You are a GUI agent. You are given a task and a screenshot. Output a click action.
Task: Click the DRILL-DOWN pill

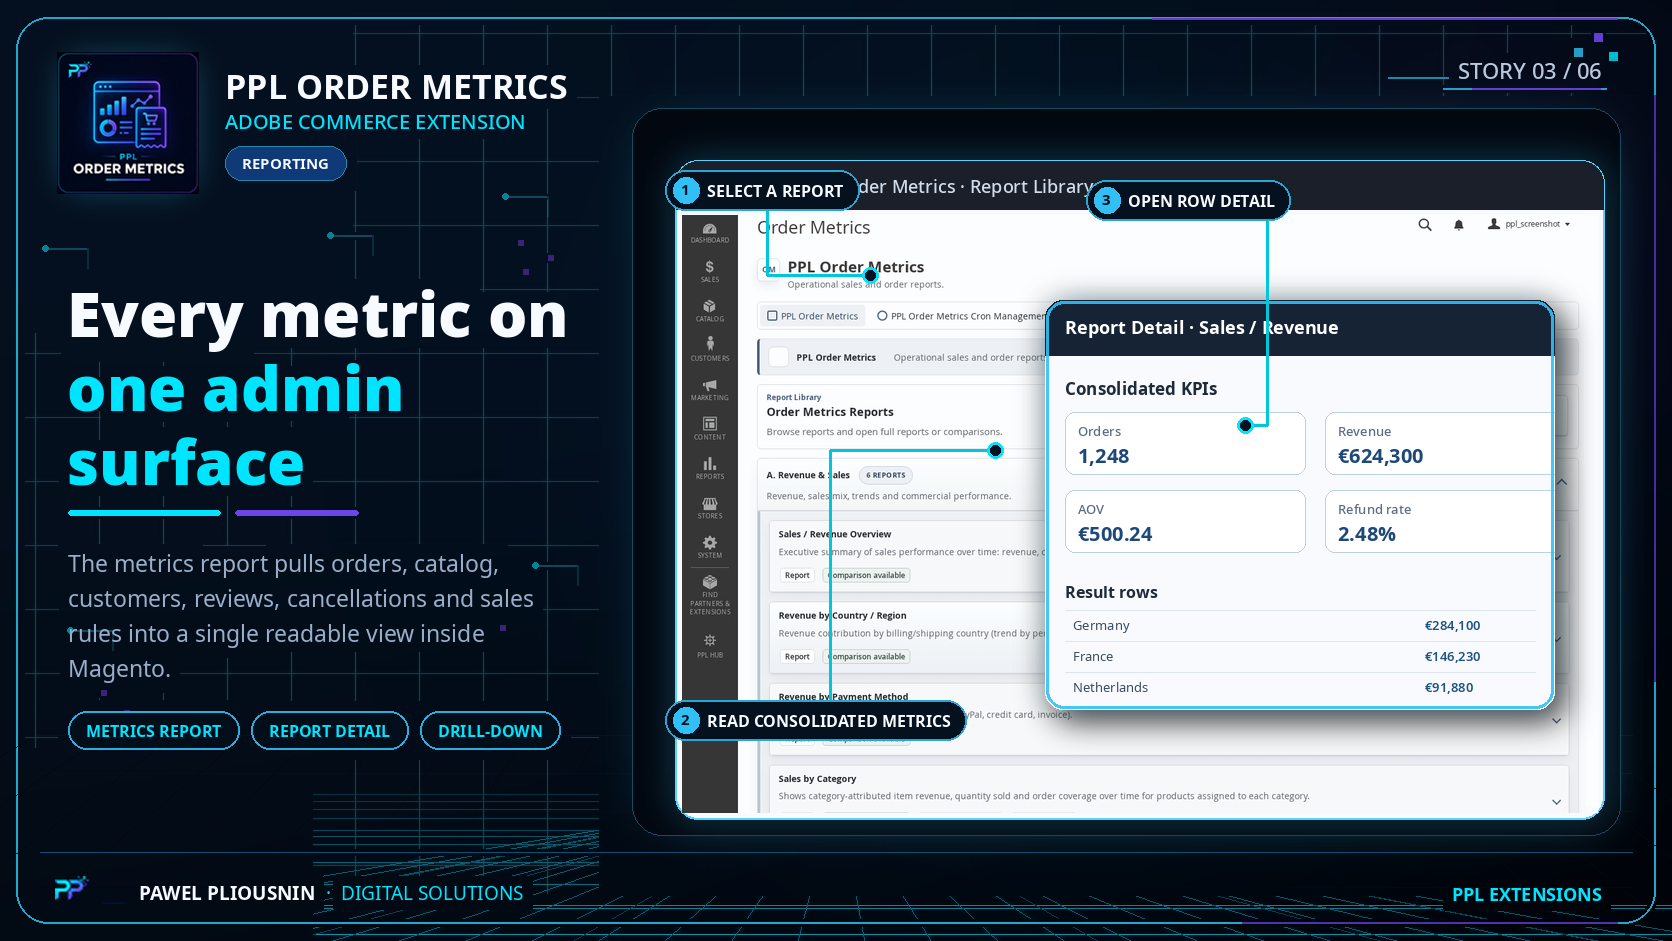(x=490, y=731)
